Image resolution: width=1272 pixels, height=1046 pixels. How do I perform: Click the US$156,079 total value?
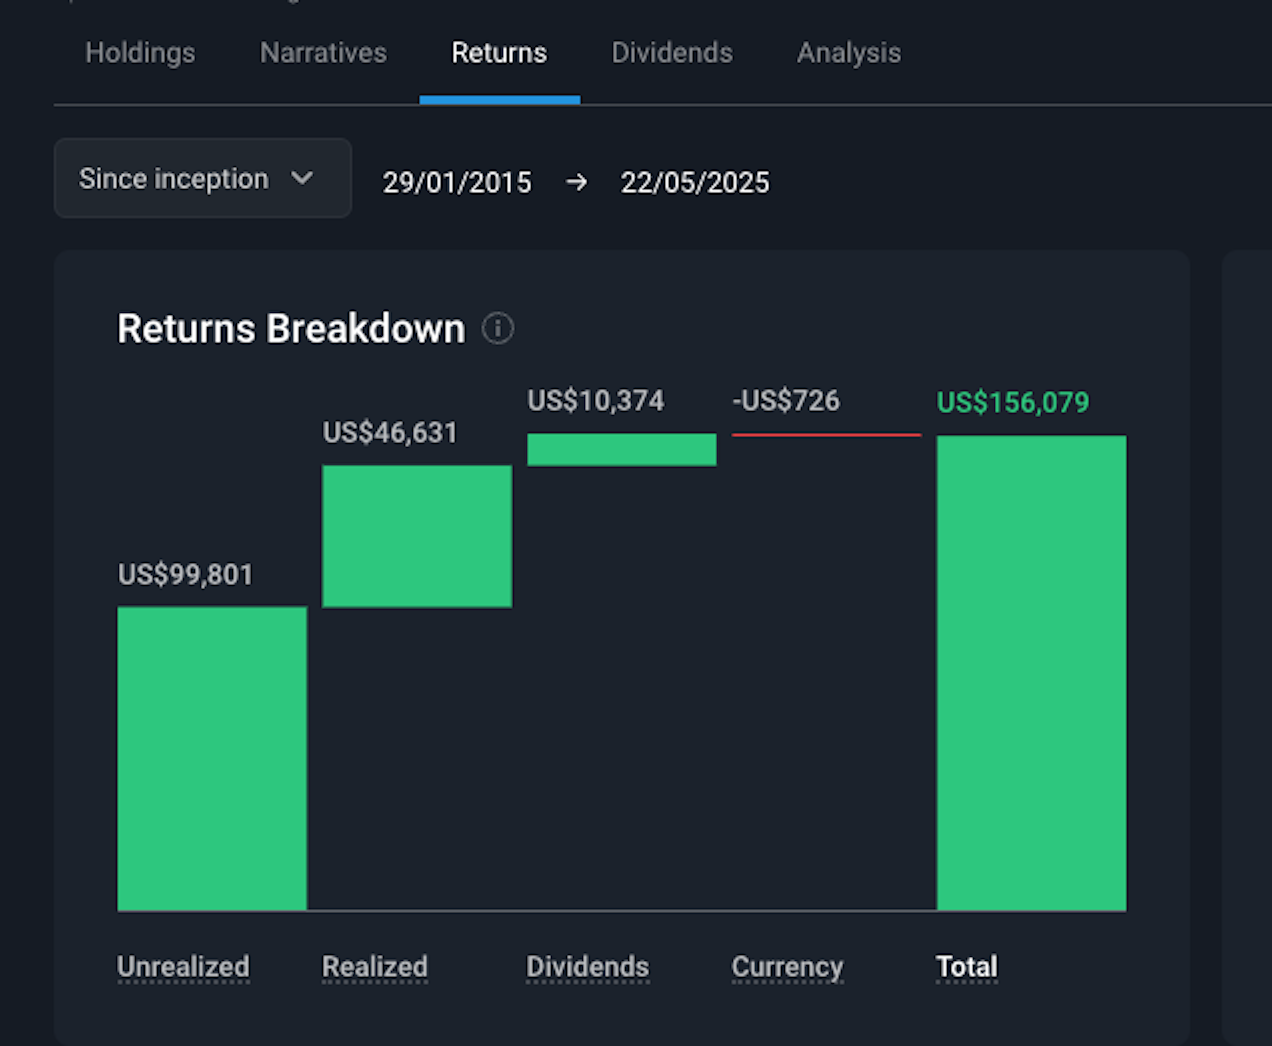click(x=1013, y=402)
